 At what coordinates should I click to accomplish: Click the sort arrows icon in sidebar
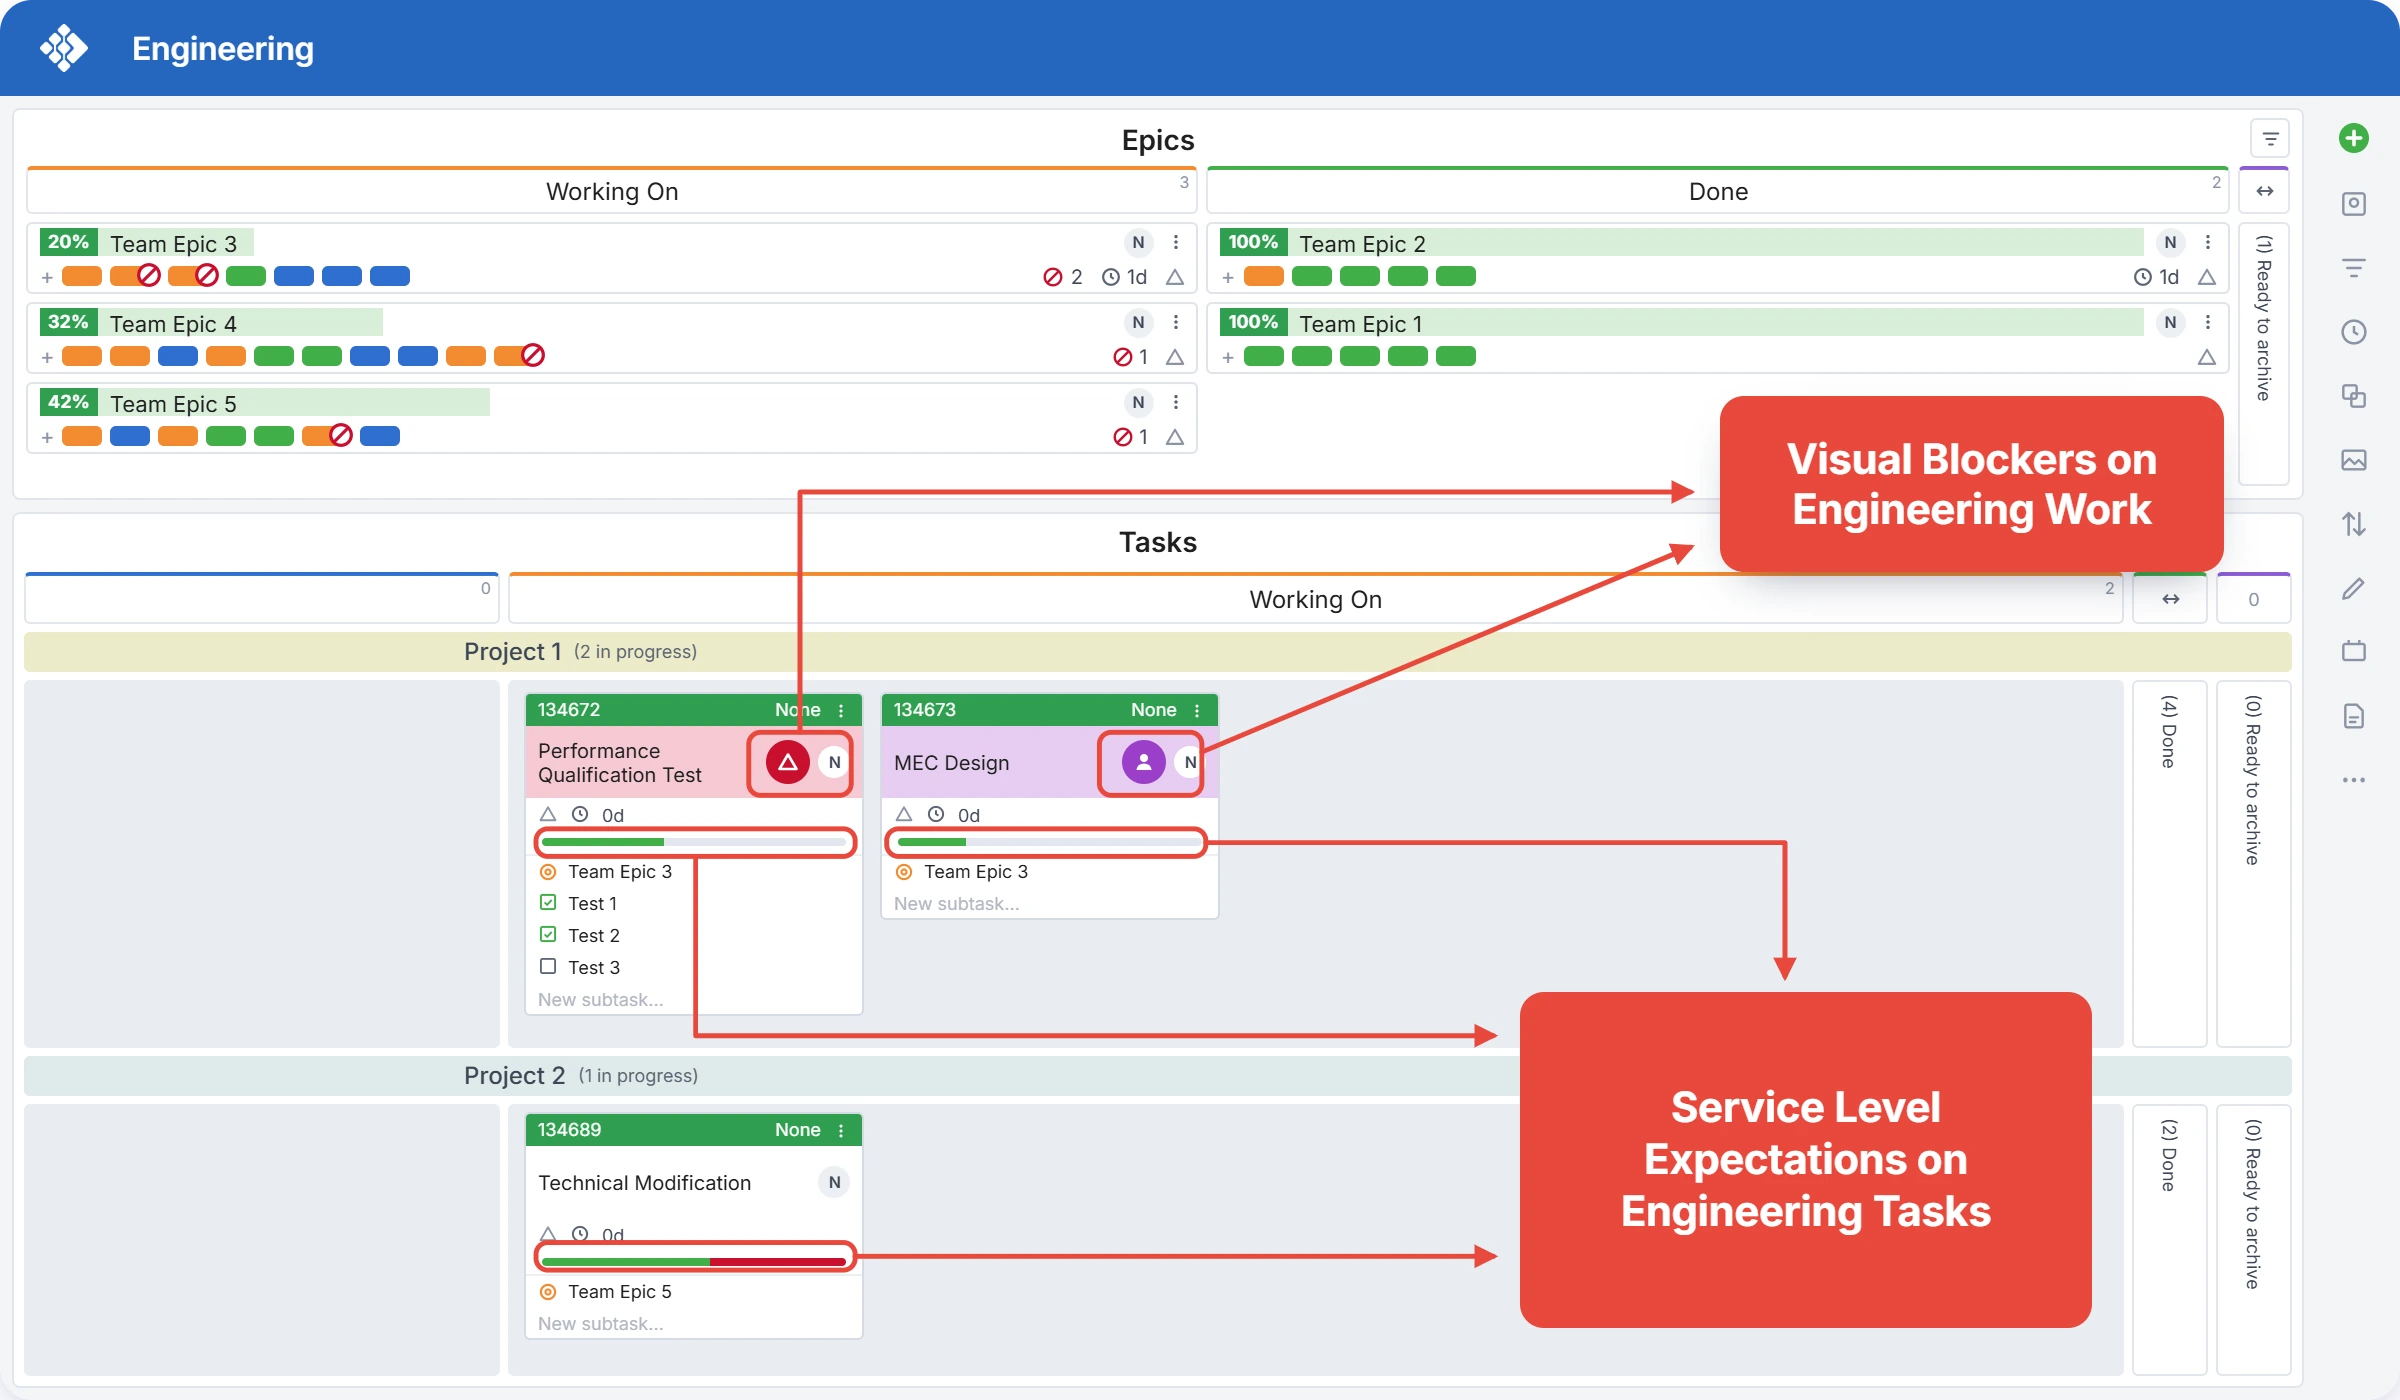coord(2354,524)
